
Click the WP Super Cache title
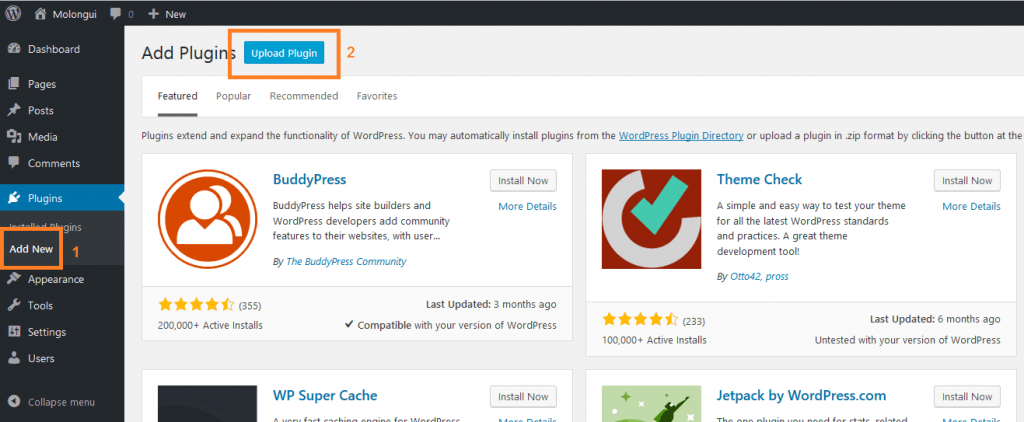pyautogui.click(x=325, y=395)
